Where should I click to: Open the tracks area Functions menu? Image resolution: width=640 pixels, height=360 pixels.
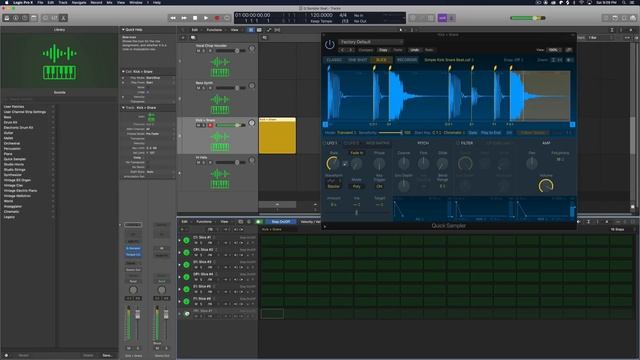tap(214, 30)
